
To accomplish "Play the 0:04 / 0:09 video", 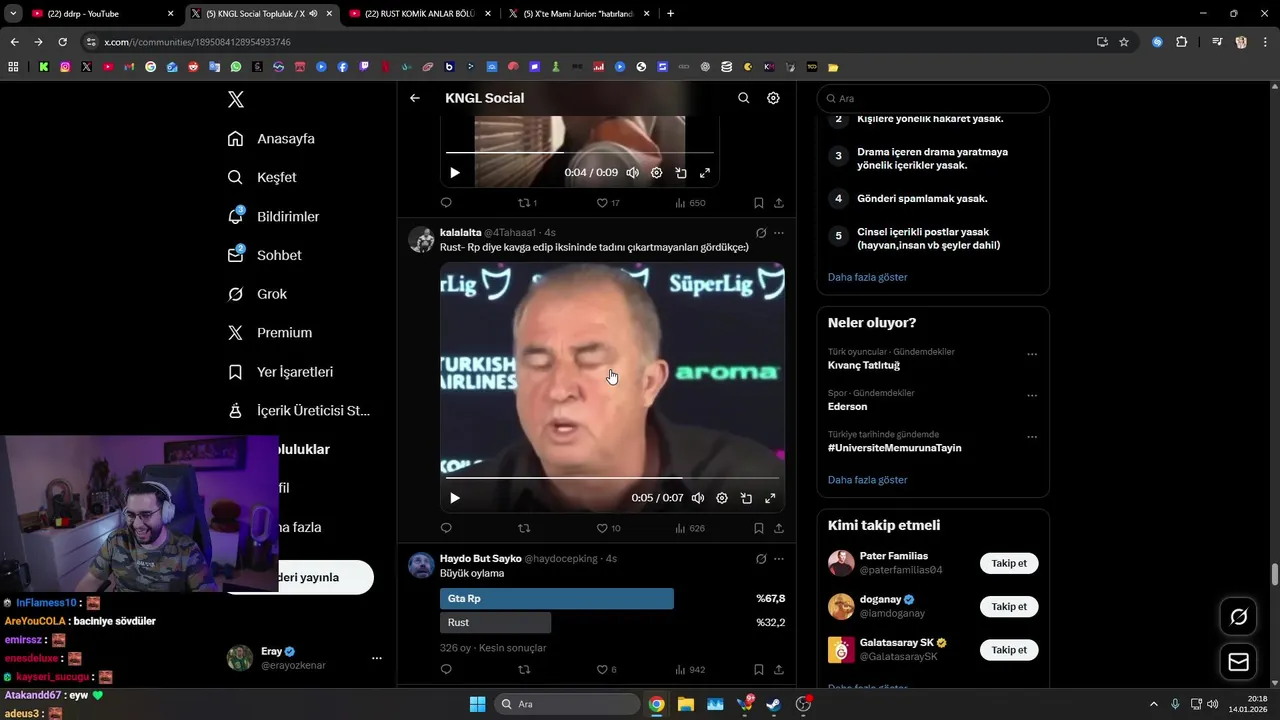I will click(455, 172).
